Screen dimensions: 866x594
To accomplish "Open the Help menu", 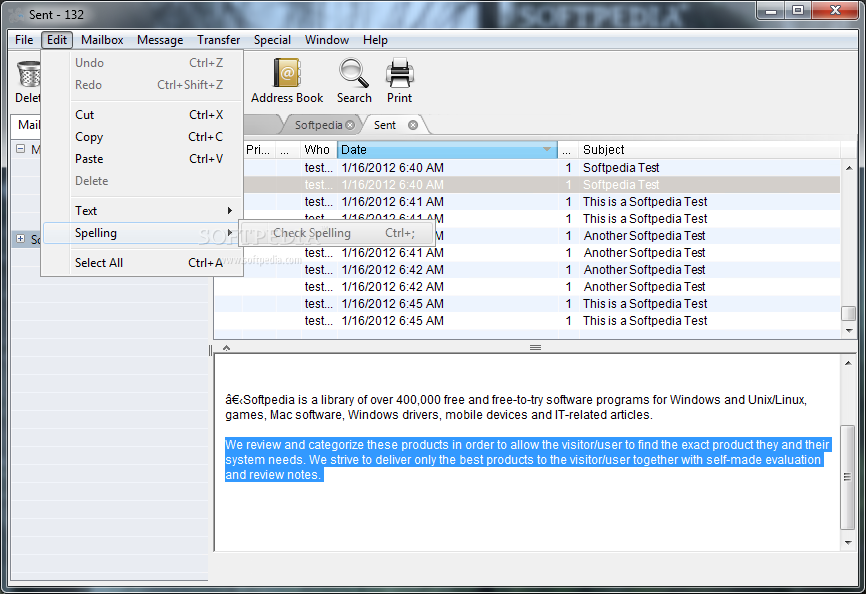I will point(375,40).
